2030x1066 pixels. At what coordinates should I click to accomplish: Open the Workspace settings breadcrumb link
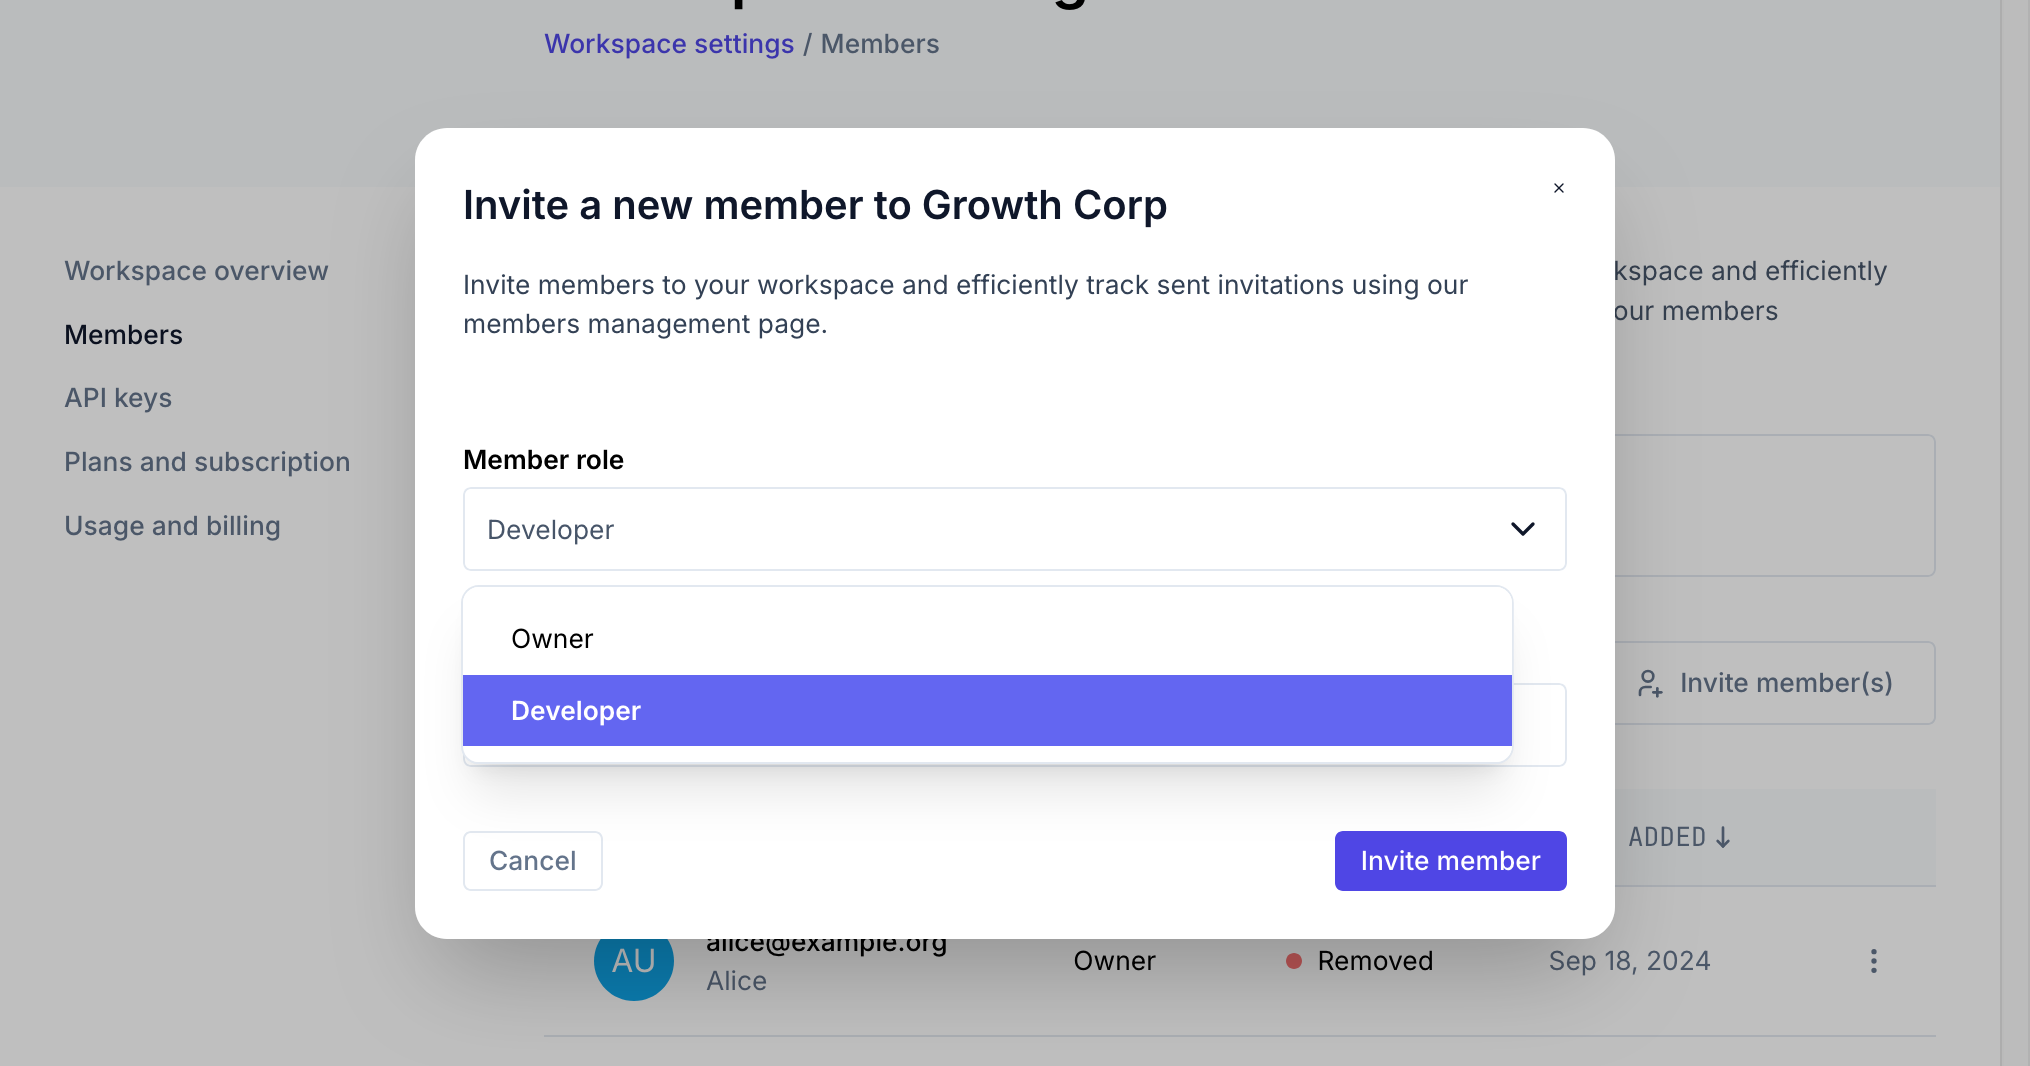click(669, 44)
